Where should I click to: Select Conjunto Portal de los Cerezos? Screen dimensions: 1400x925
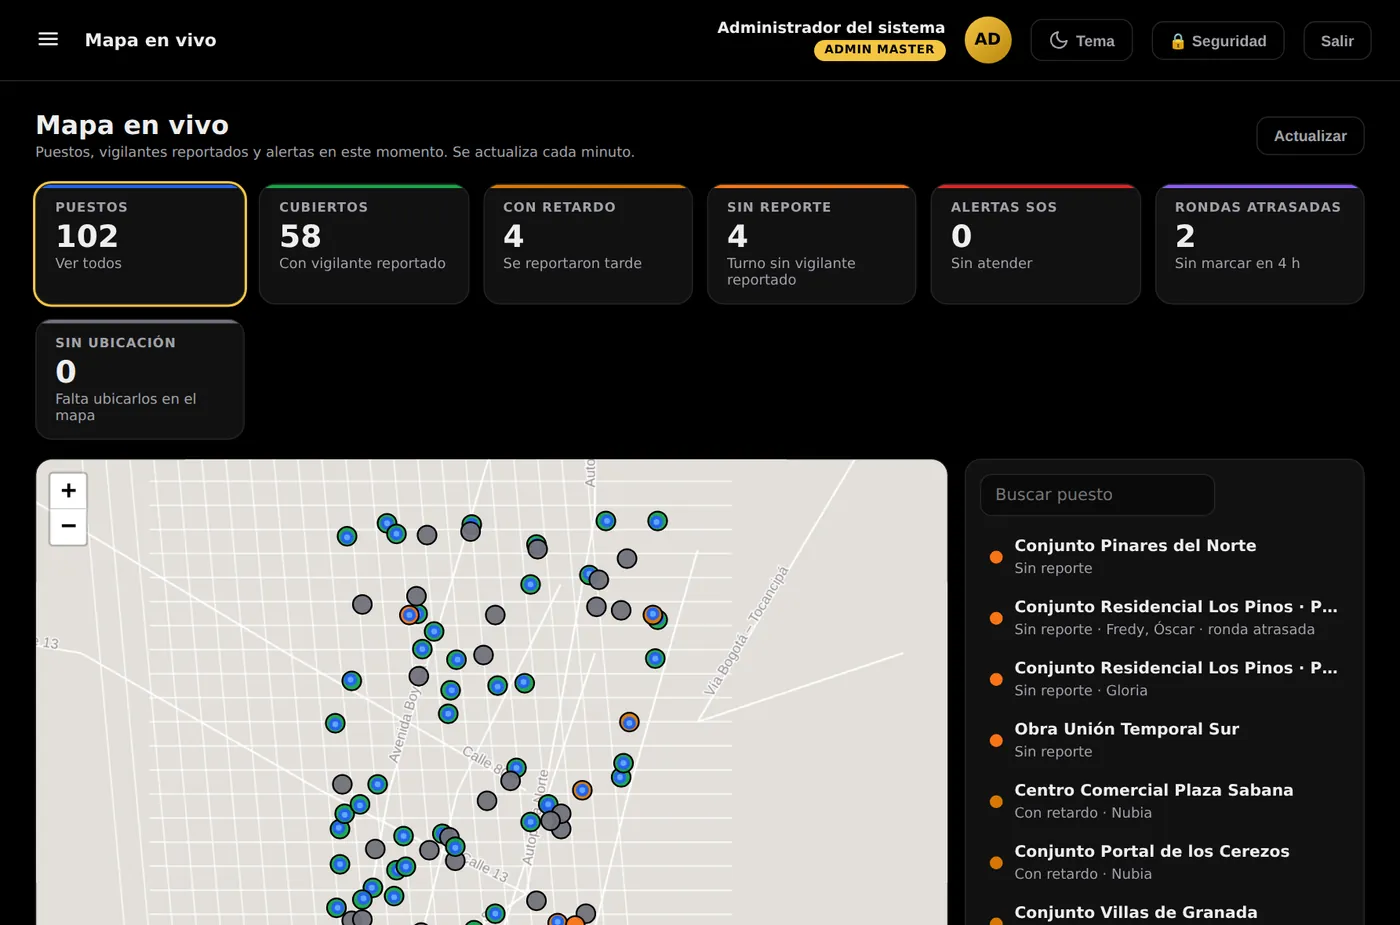(x=1164, y=861)
